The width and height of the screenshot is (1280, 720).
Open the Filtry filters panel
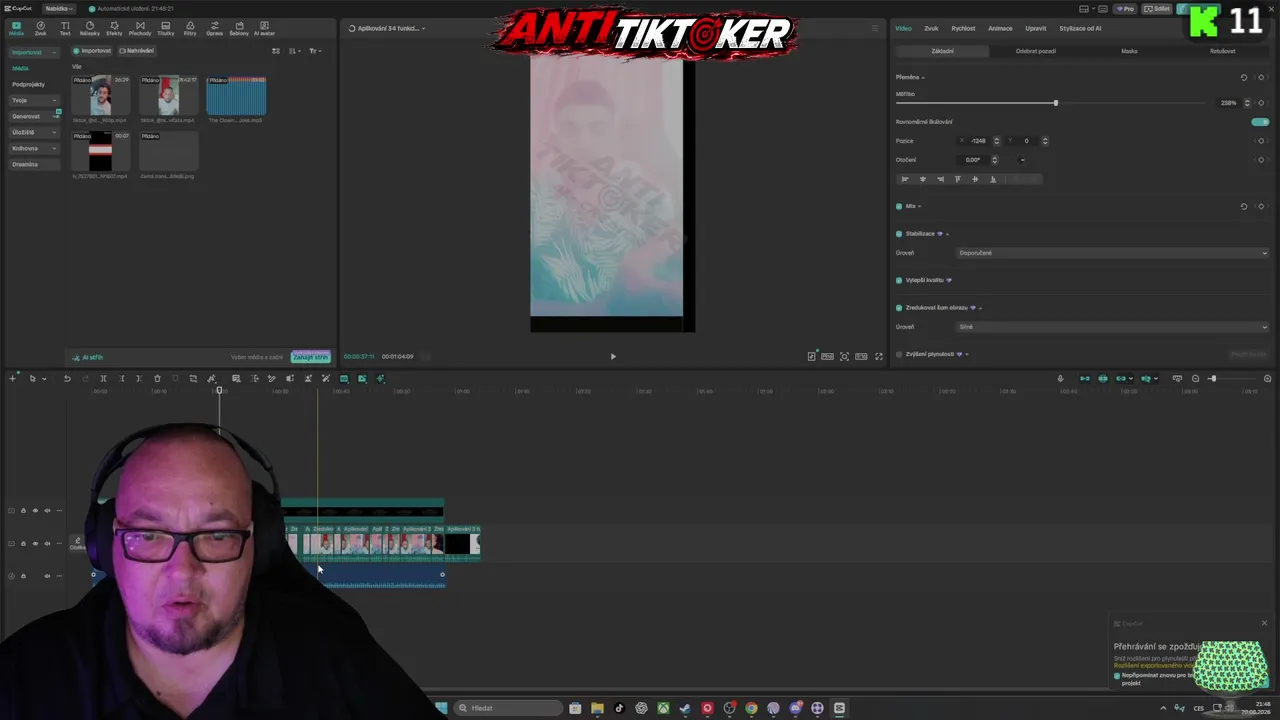(190, 28)
